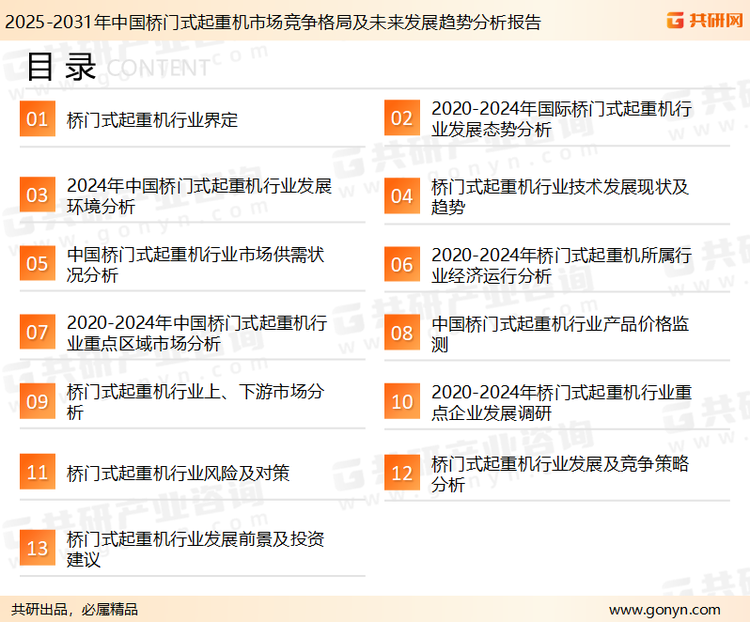Click the report title at the top
This screenshot has height=622, width=750.
click(x=273, y=21)
